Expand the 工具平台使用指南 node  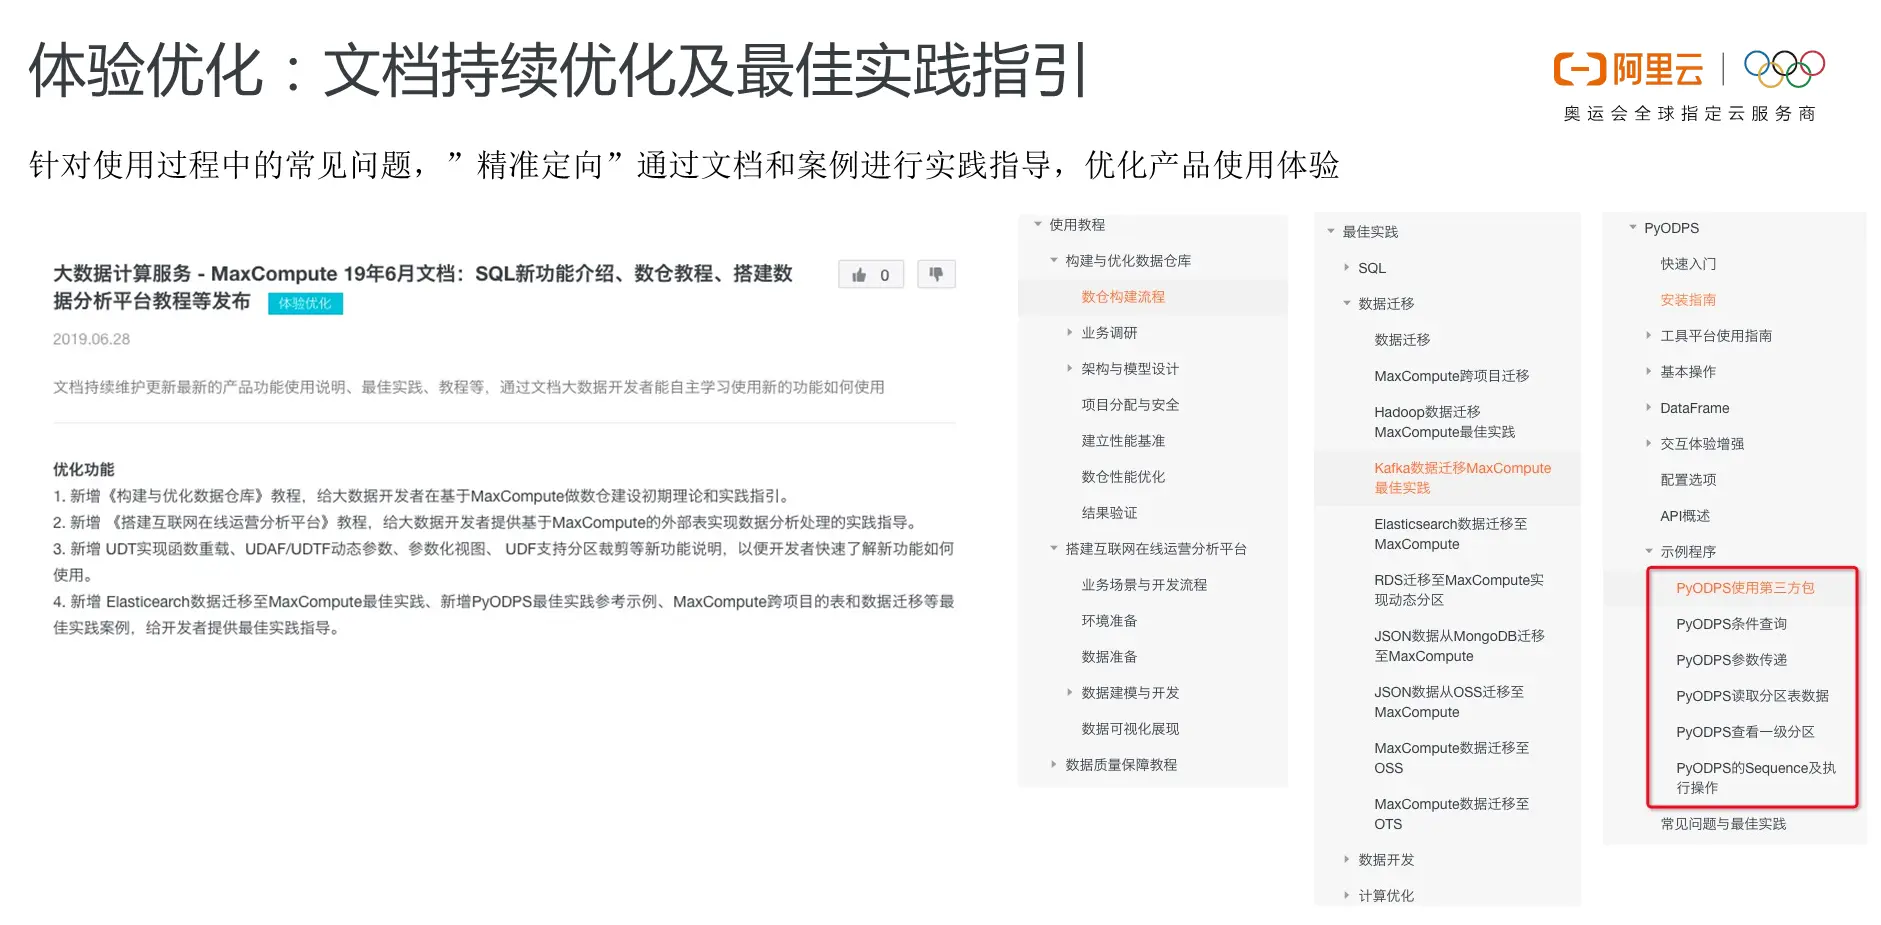(1649, 335)
